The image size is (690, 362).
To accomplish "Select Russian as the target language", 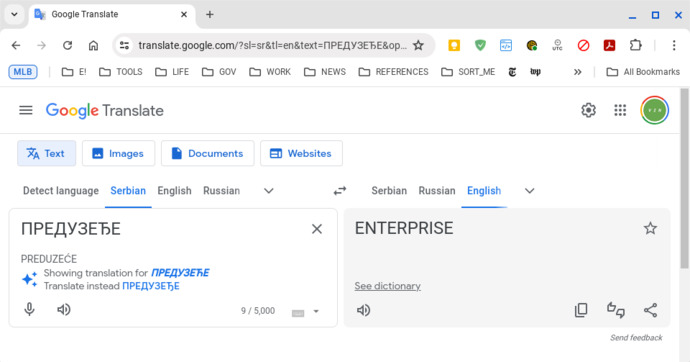I will [x=437, y=190].
